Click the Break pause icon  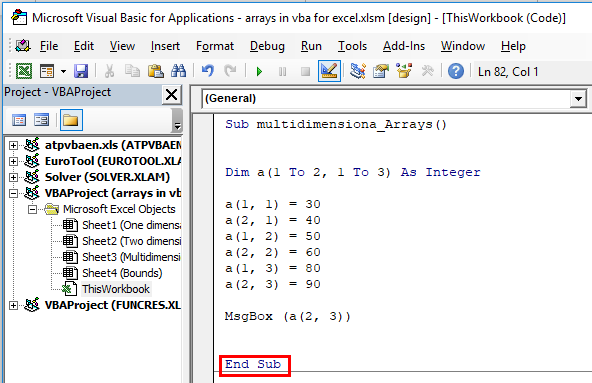282,71
